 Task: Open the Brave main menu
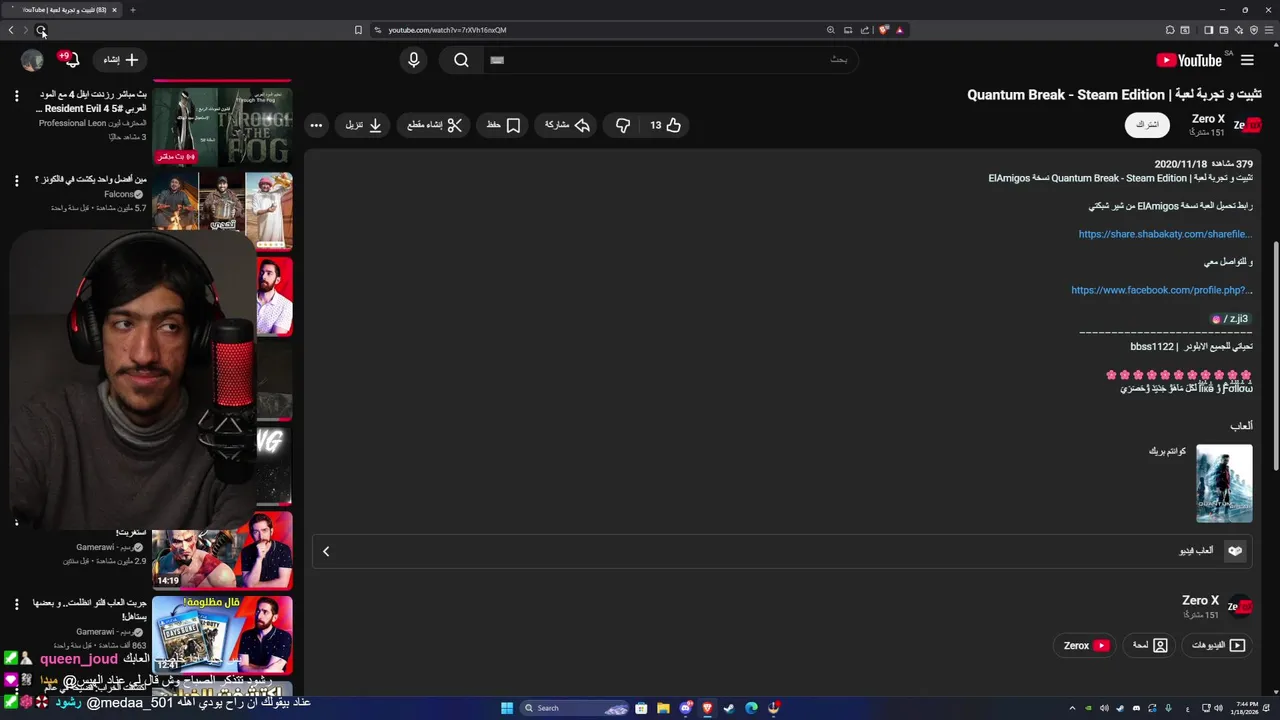pyautogui.click(x=1270, y=30)
